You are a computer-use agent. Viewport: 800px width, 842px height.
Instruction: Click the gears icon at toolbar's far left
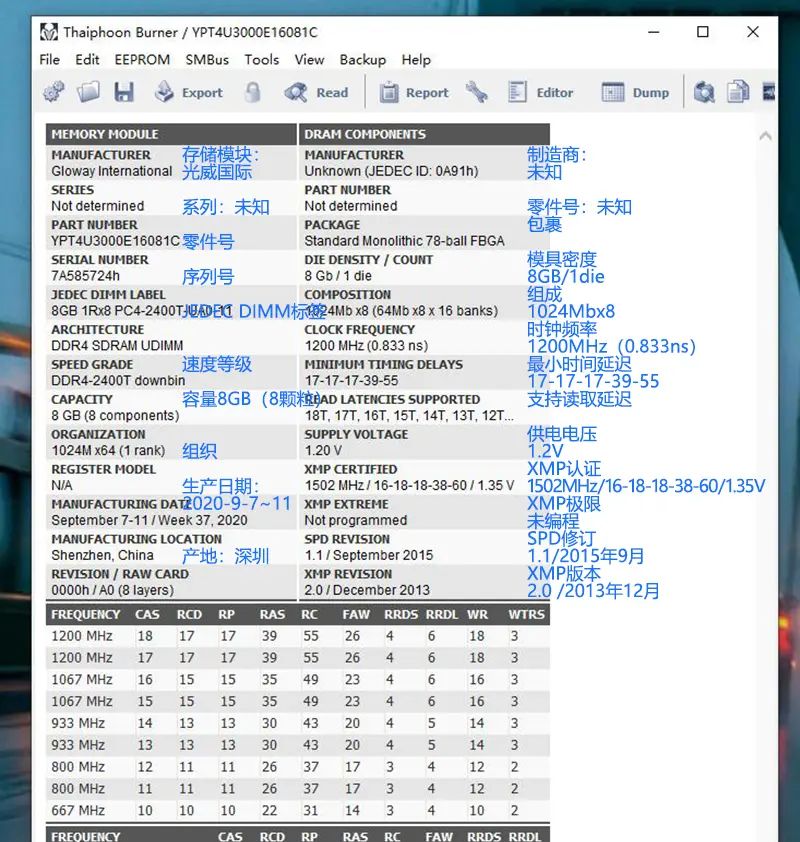53,92
